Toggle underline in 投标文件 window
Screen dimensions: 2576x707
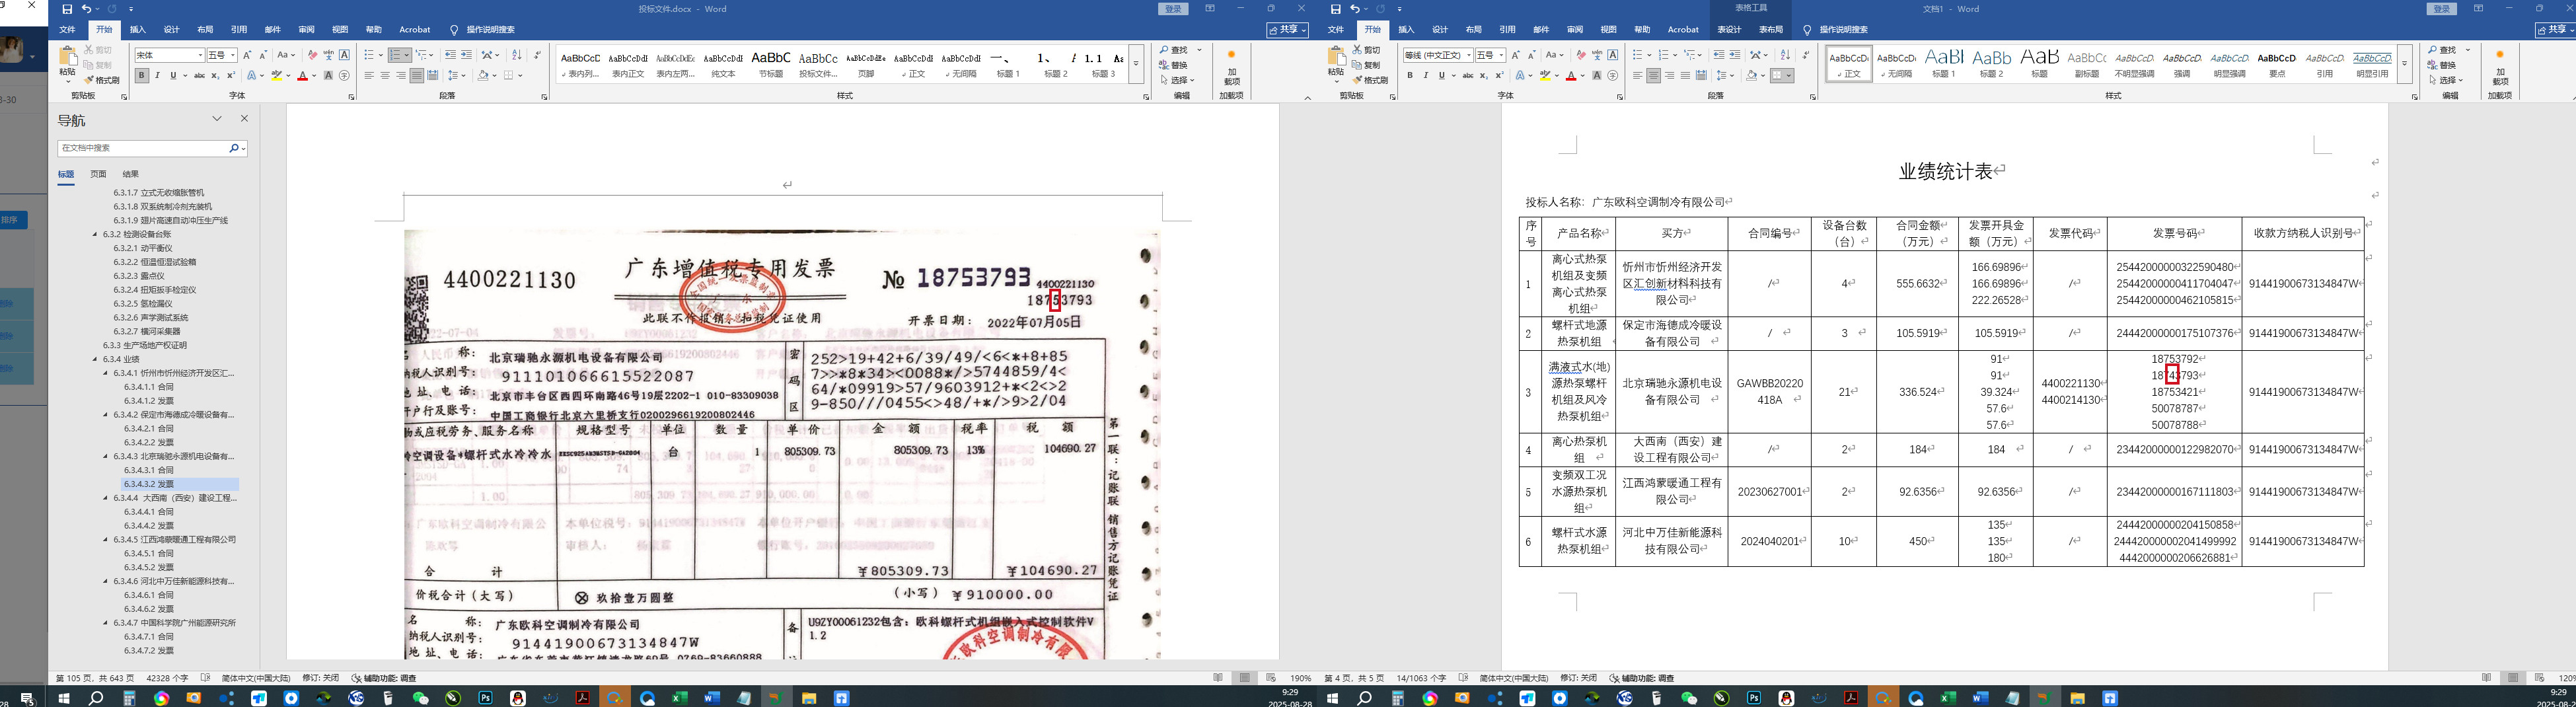click(173, 75)
